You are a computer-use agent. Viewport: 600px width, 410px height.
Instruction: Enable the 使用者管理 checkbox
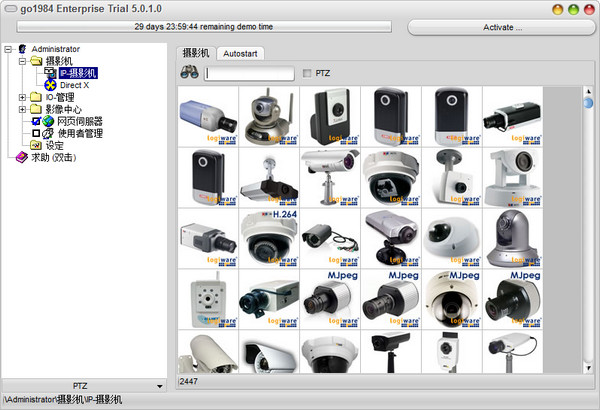36,133
